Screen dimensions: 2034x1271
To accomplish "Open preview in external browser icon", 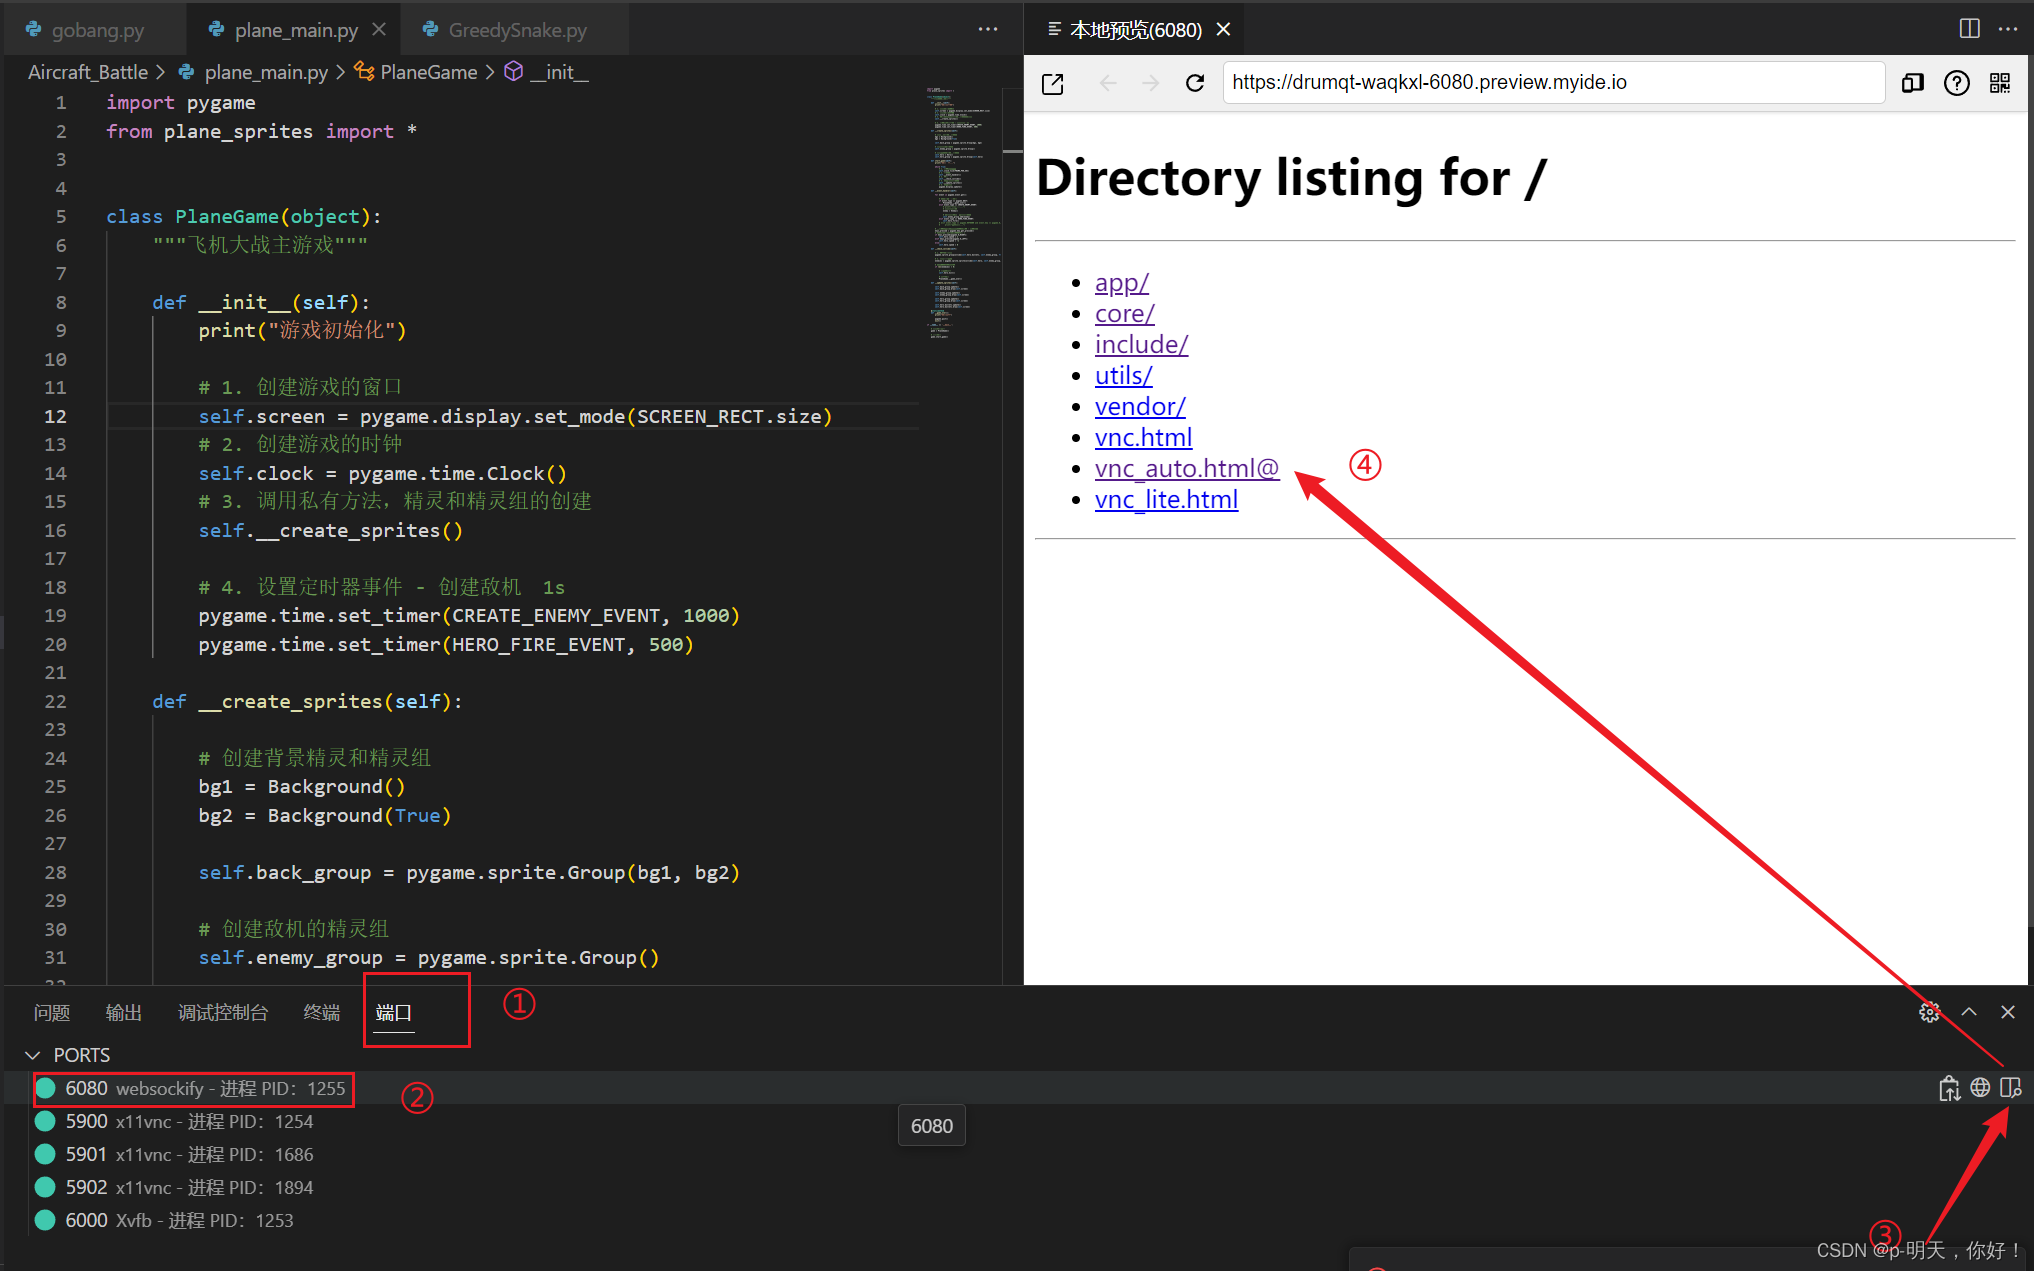I will 1052,83.
